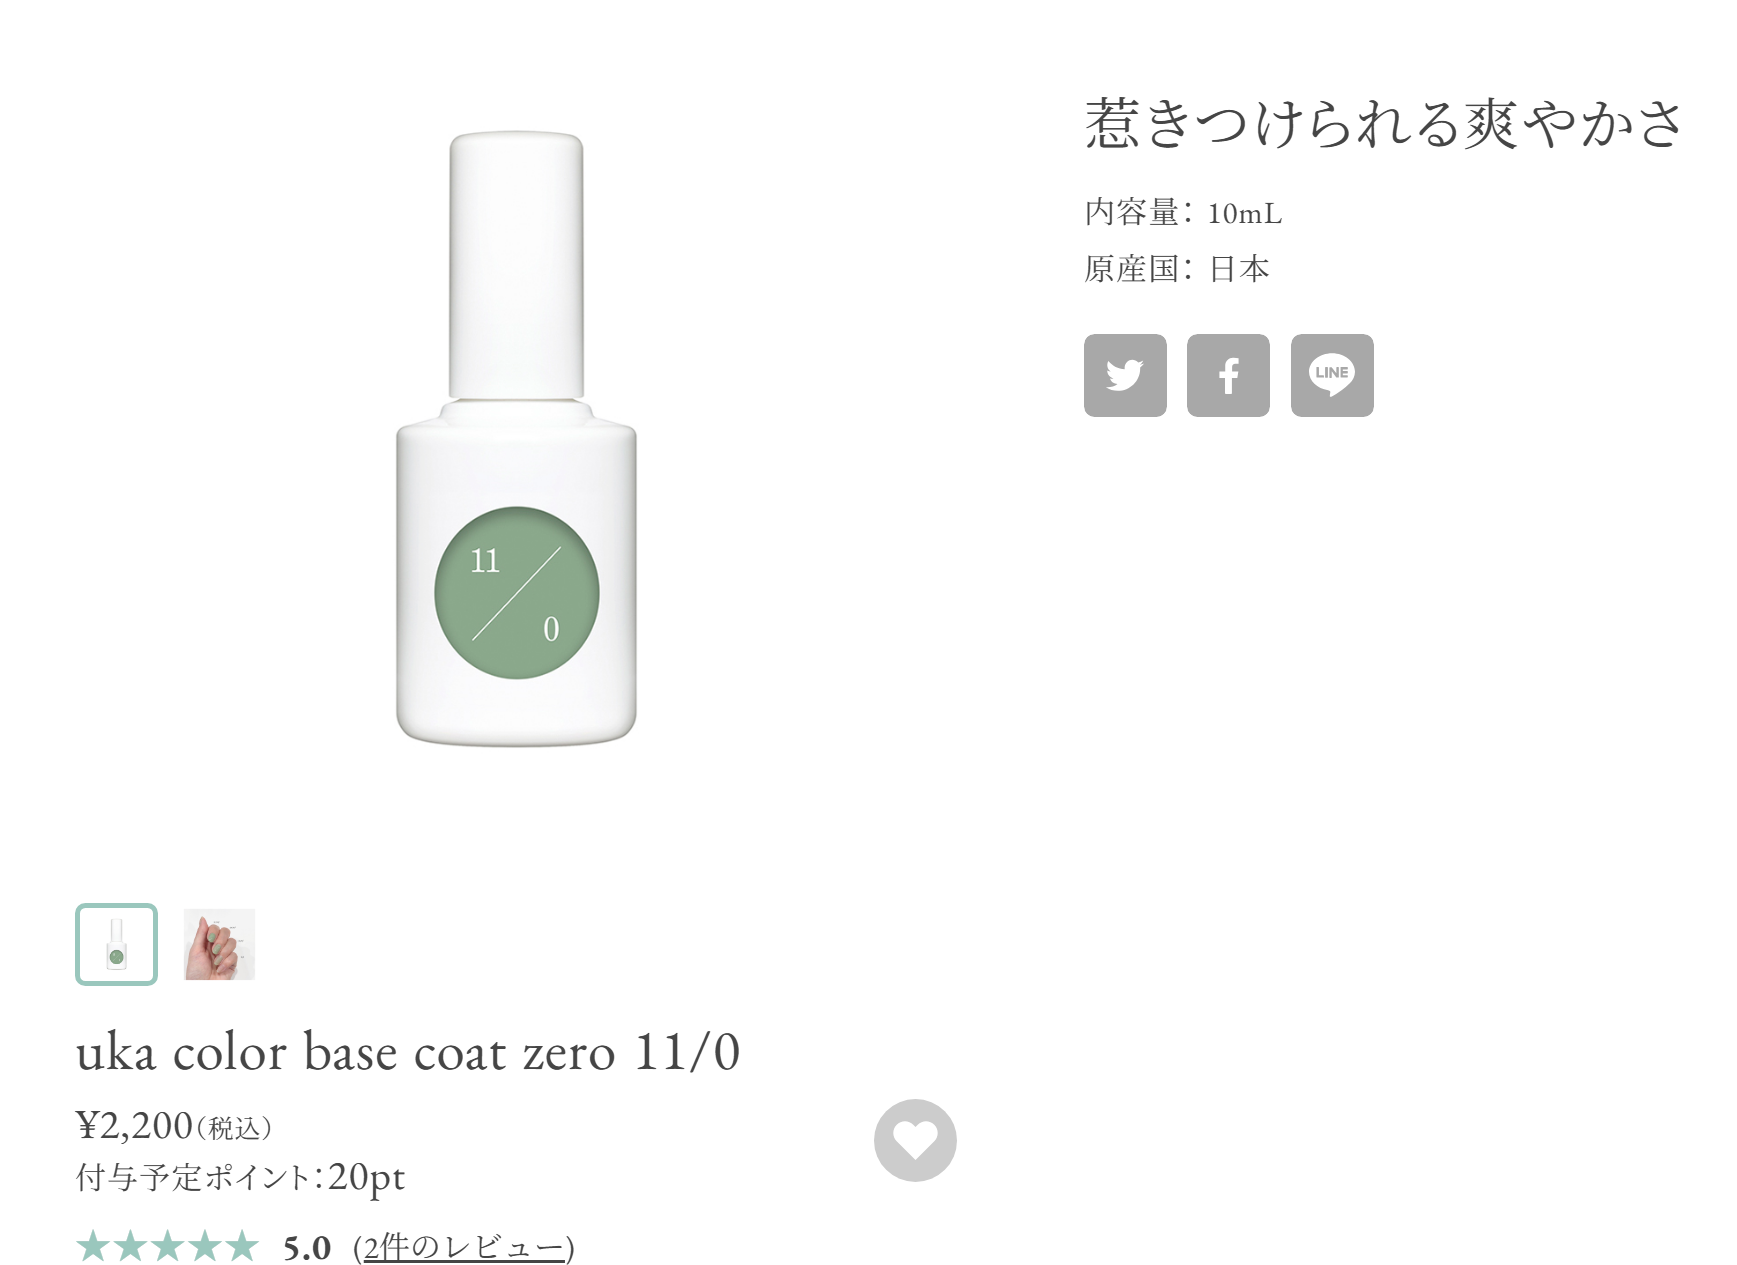1737x1265 pixels.
Task: Click the 付与予定ポイント 20pt text
Action: (240, 1177)
